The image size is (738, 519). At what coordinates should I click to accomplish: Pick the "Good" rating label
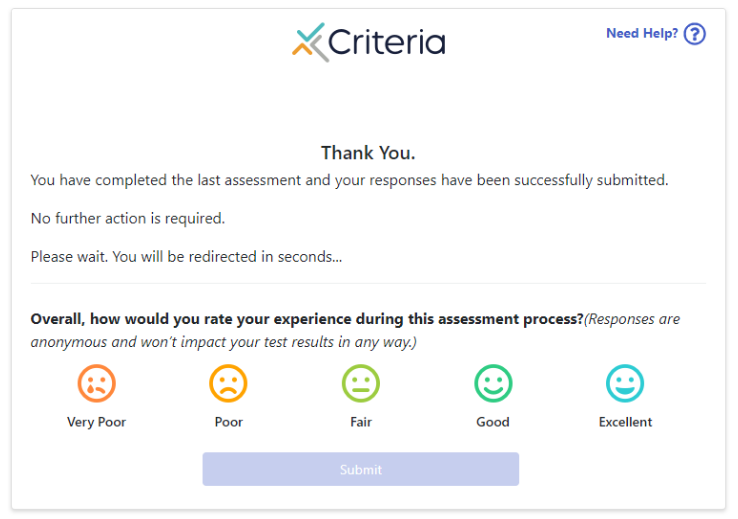[x=493, y=422]
